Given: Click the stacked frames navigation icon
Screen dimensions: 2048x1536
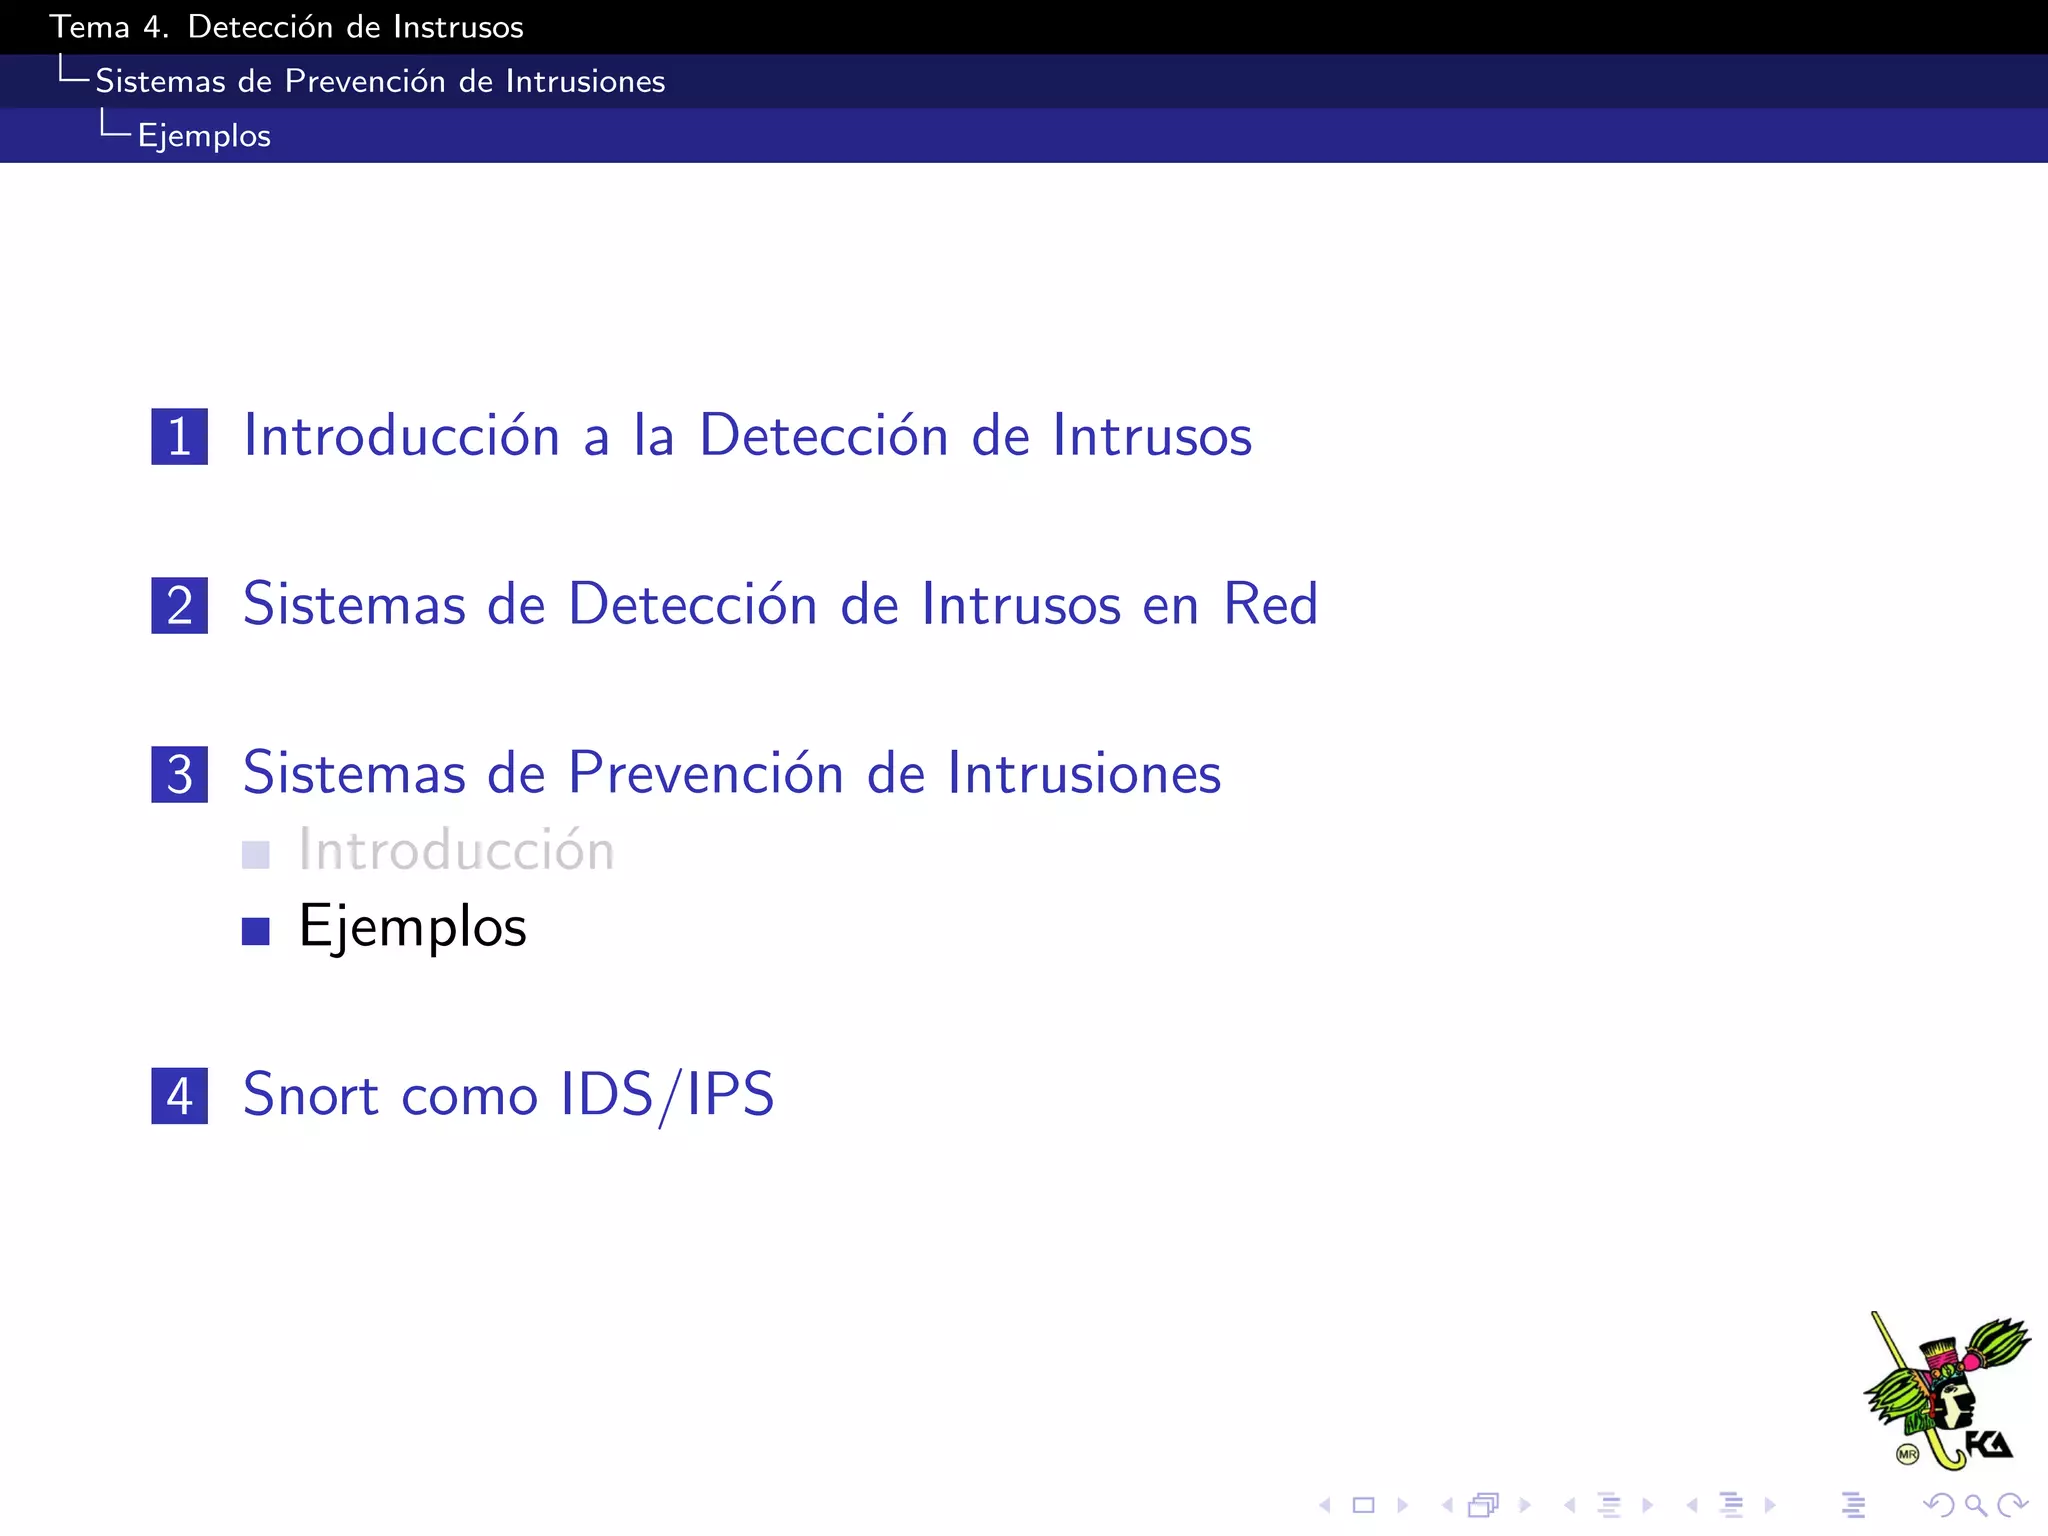Looking at the screenshot, I should coord(1484,1505).
